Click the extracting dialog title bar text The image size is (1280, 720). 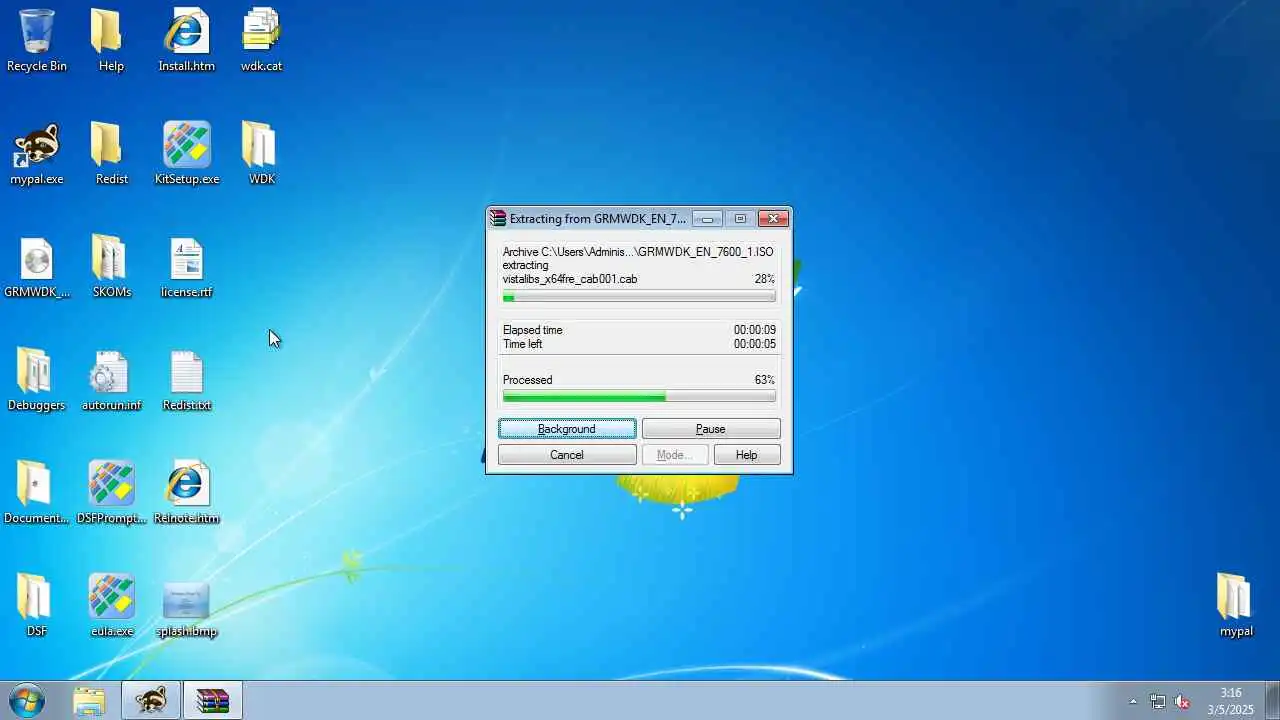pyautogui.click(x=598, y=219)
